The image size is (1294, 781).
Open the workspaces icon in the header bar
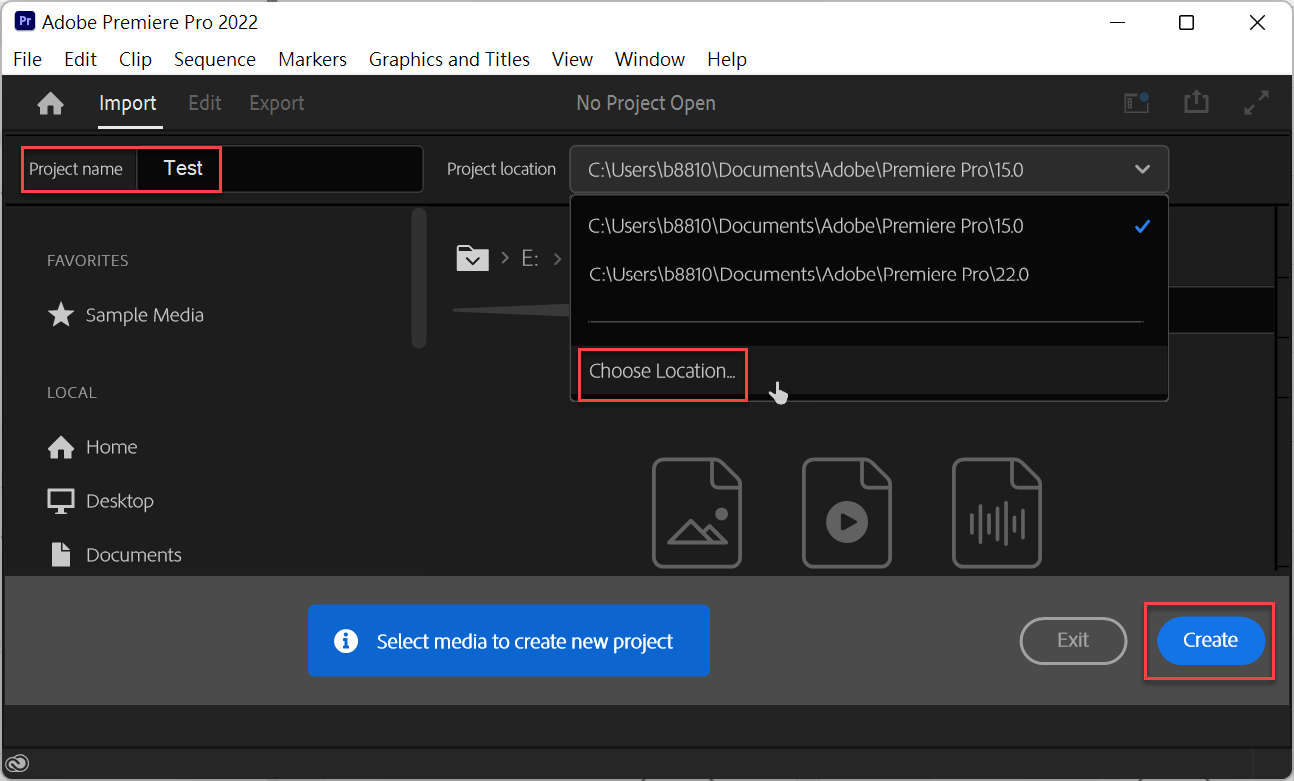pos(1136,103)
